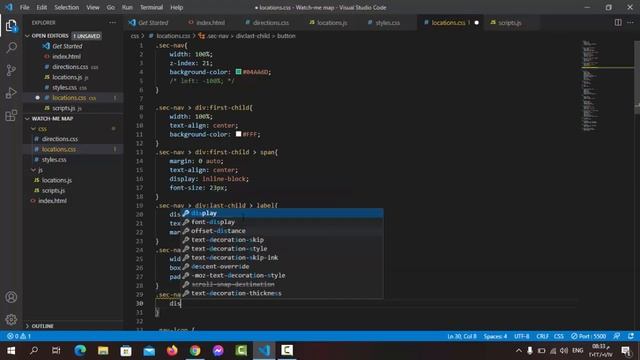The height and width of the screenshot is (360, 640).
Task: Select 'display' autocomplete suggestion
Action: (282, 213)
